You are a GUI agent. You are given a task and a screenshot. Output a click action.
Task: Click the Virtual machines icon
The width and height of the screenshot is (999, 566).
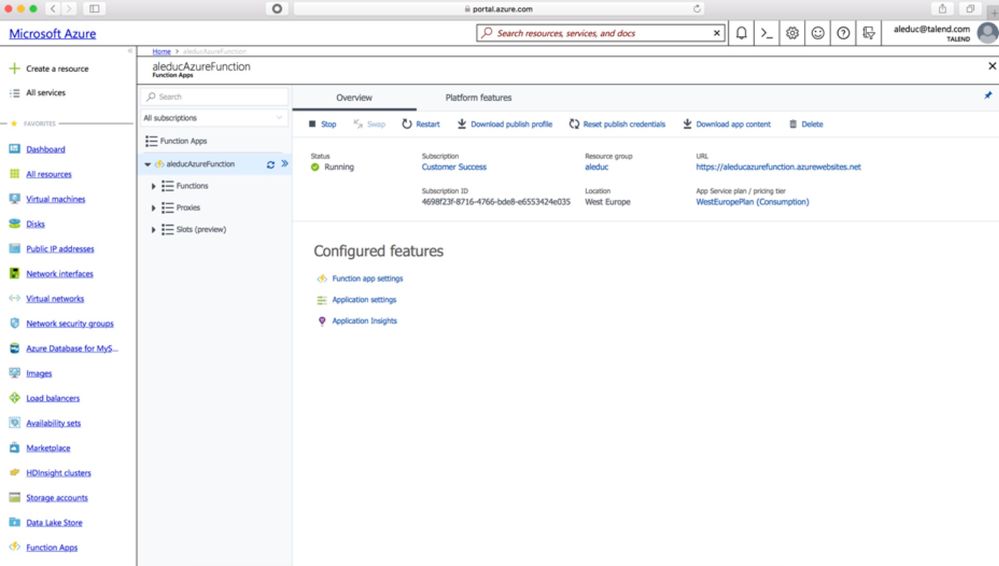pos(15,198)
